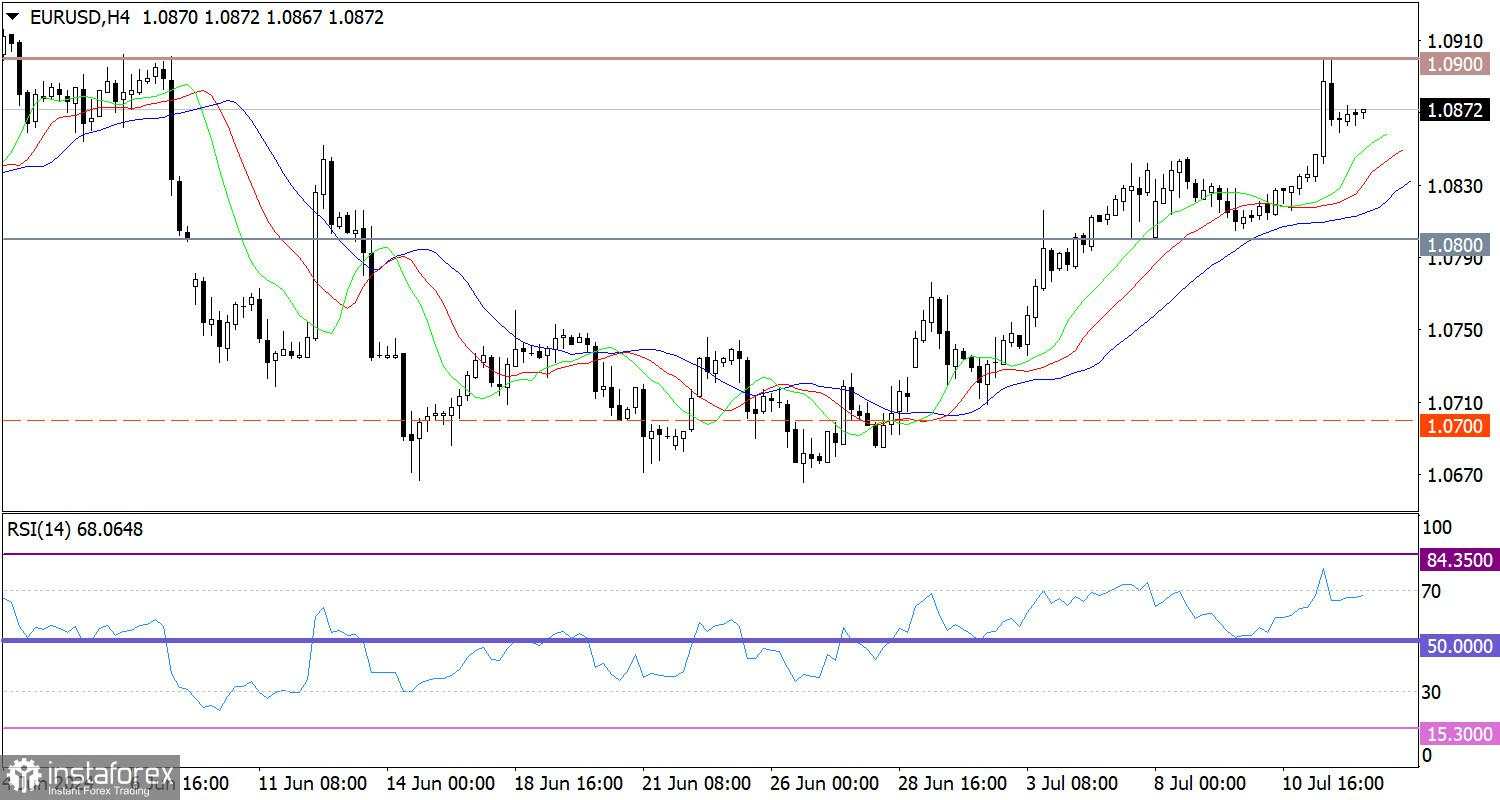The image size is (1500, 800).
Task: Click the 21 Jun 08:00 time label
Action: click(697, 782)
